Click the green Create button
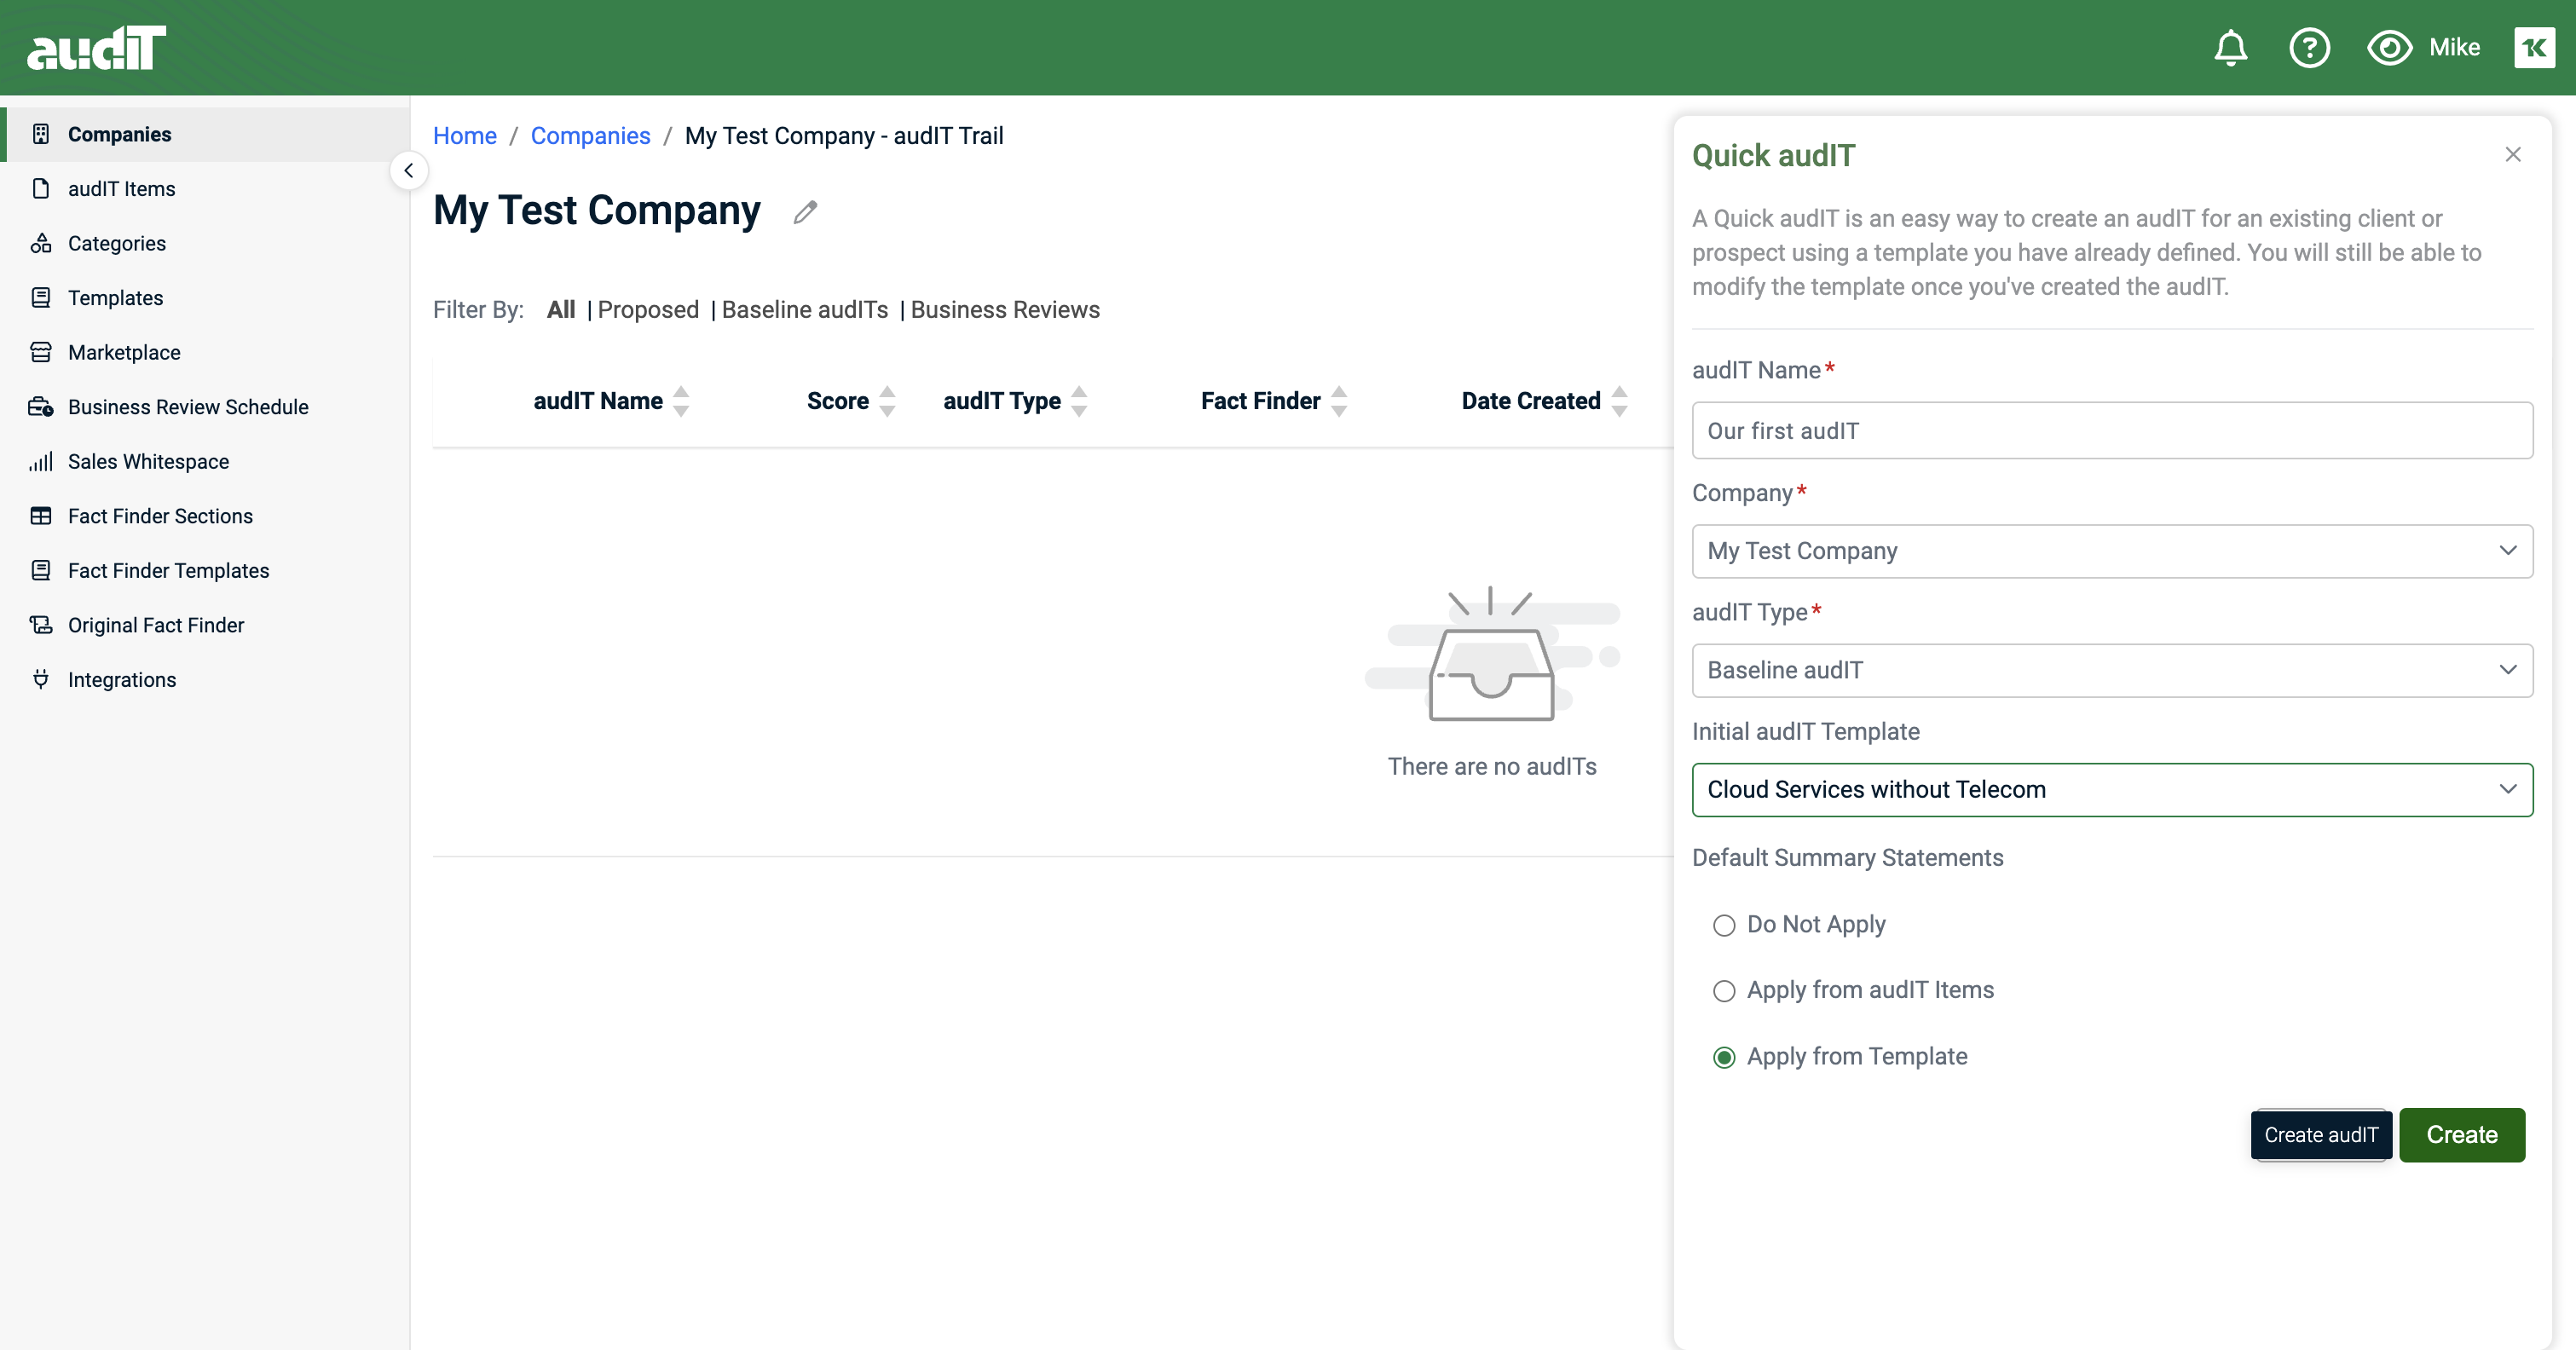The image size is (2576, 1350). pyautogui.click(x=2462, y=1135)
